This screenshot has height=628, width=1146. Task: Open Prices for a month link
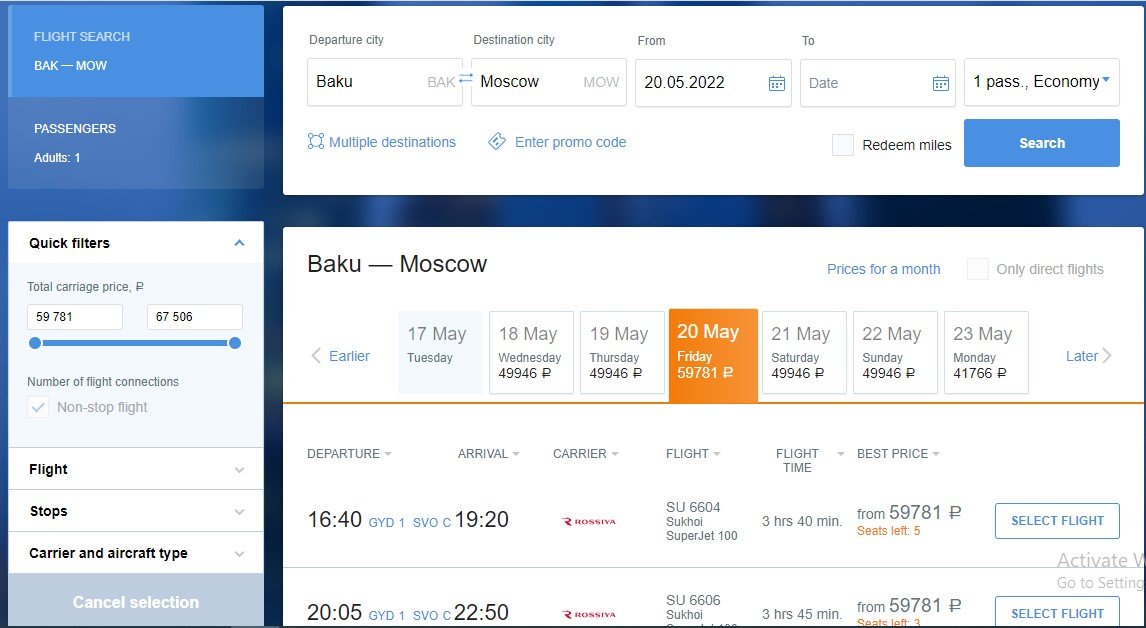click(884, 269)
